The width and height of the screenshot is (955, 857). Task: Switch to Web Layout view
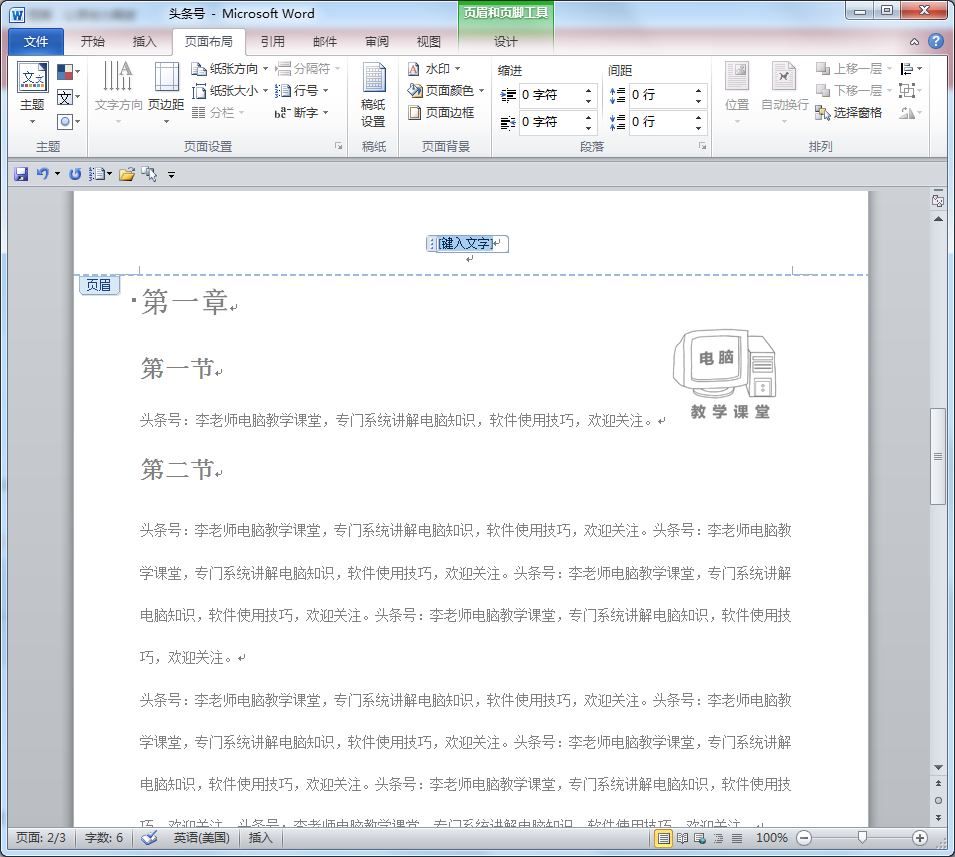coord(700,838)
